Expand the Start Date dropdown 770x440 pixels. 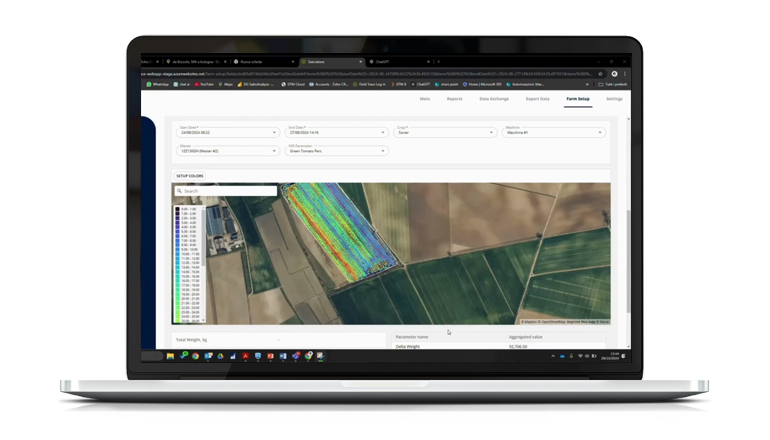[x=227, y=132]
